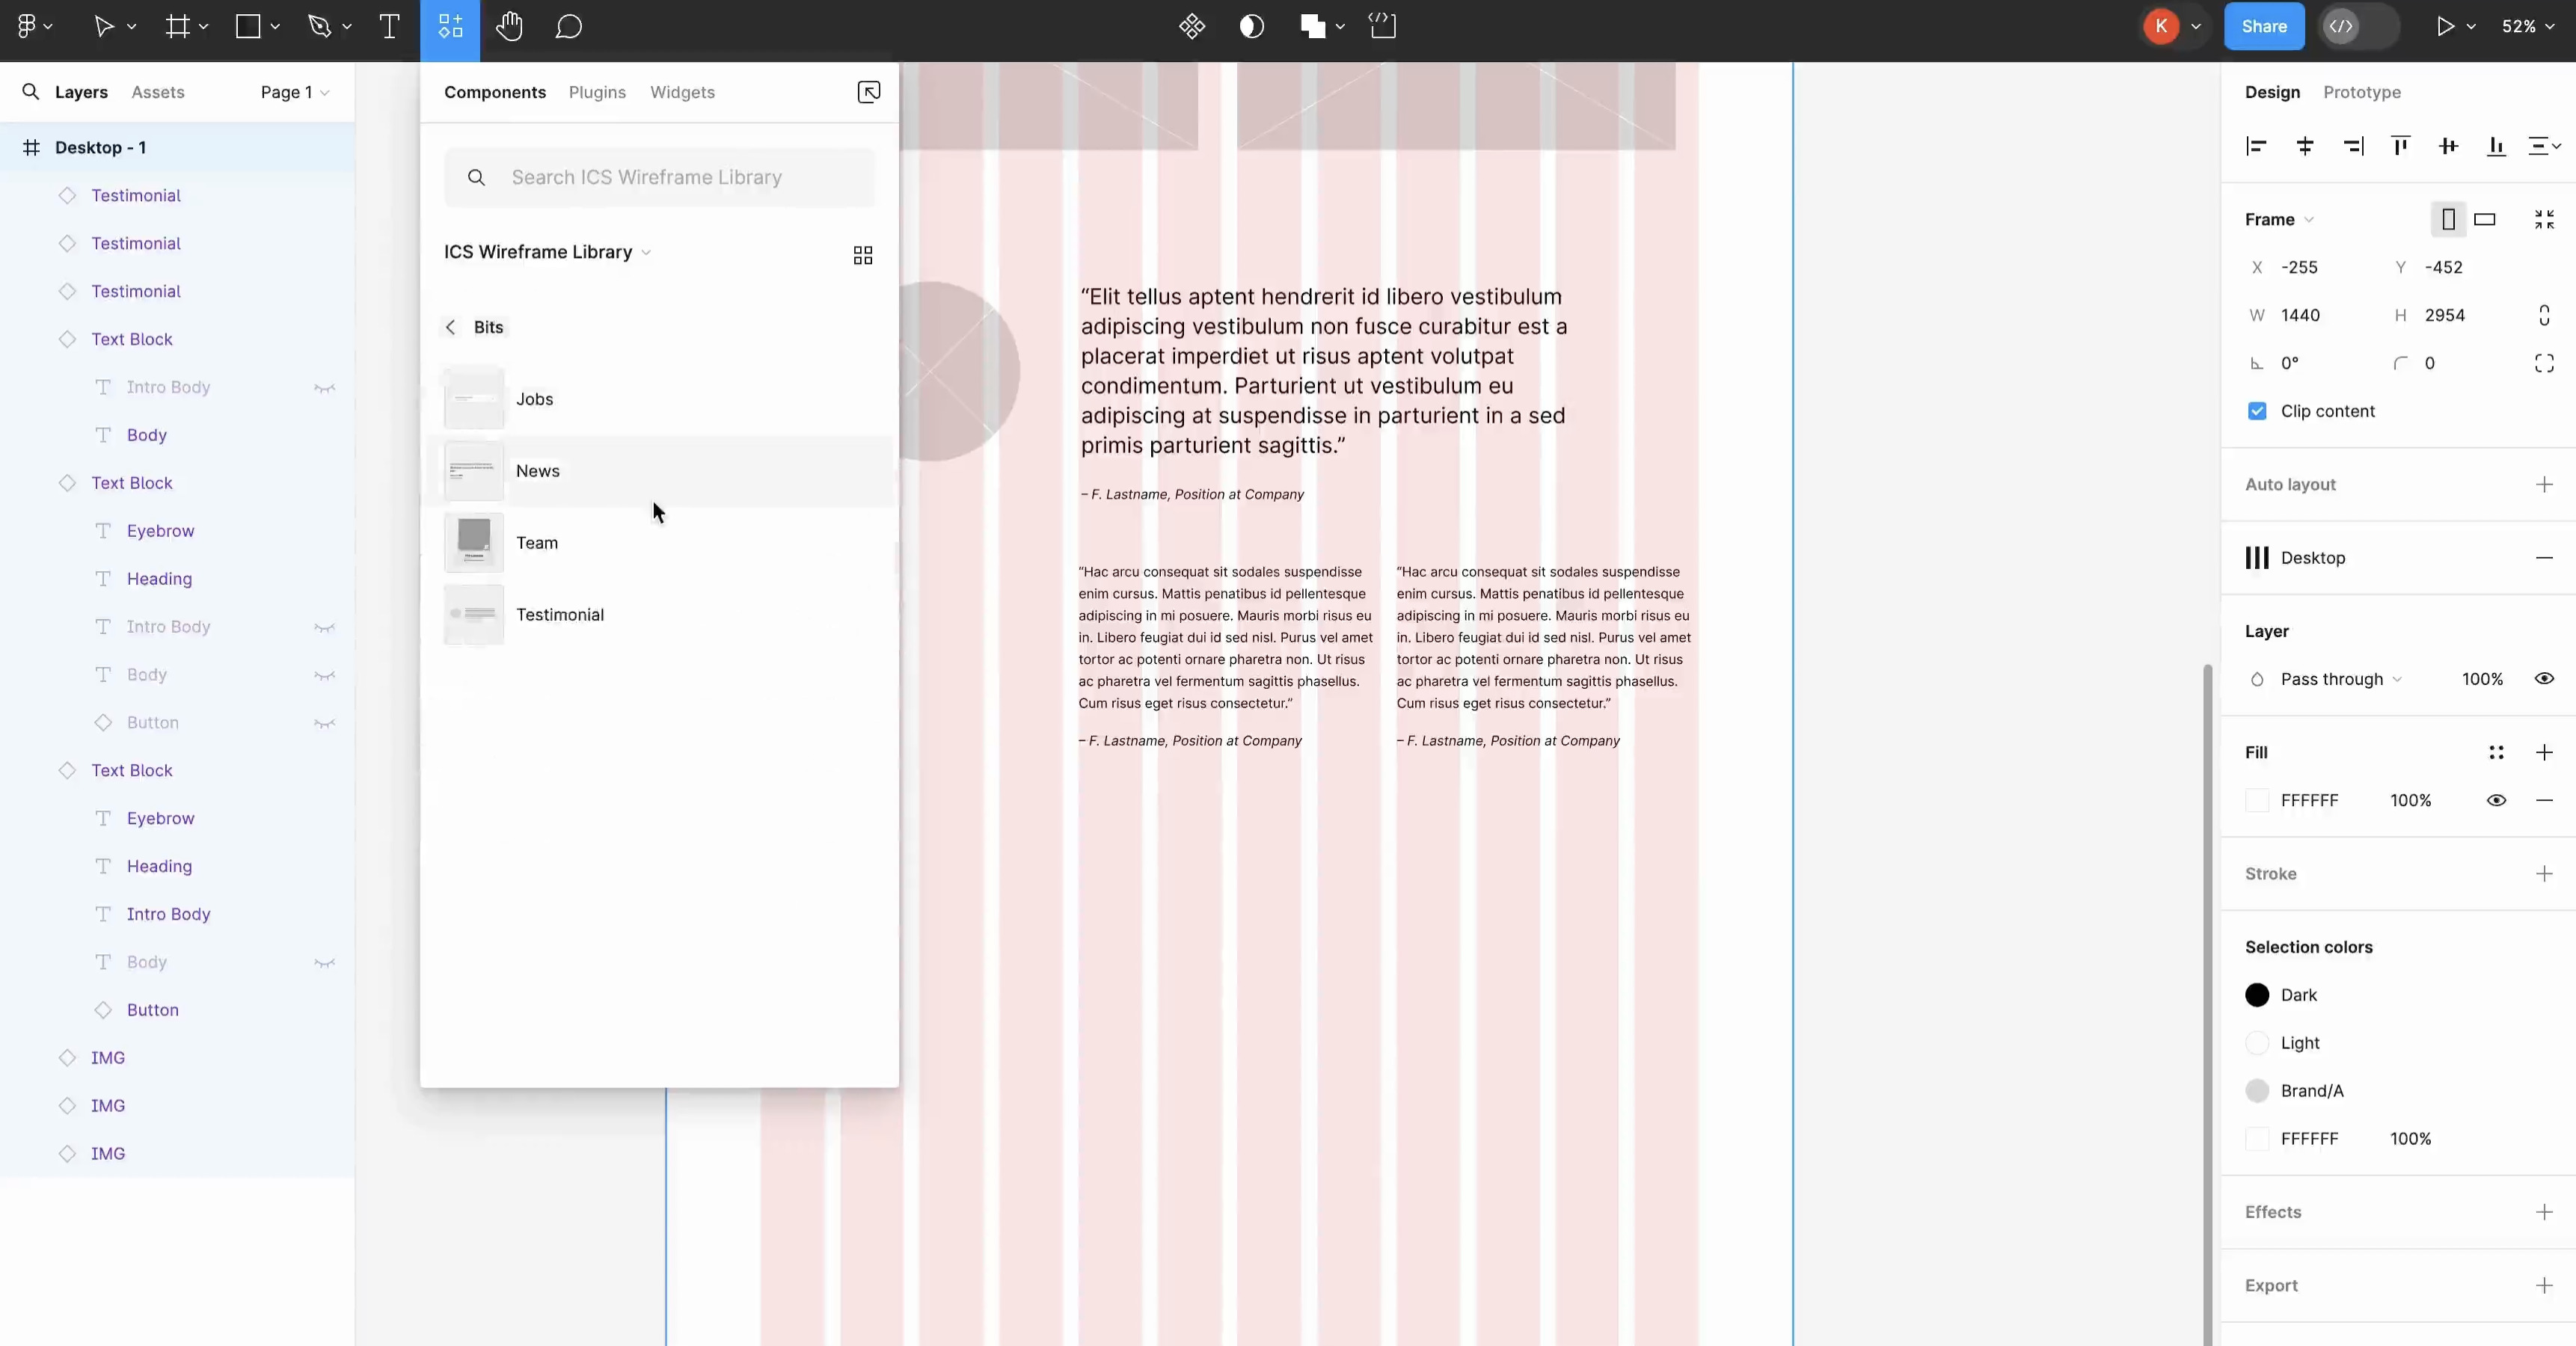Toggle dark/light mask icon in top bar
Viewport: 2576px width, 1346px height.
click(1251, 27)
